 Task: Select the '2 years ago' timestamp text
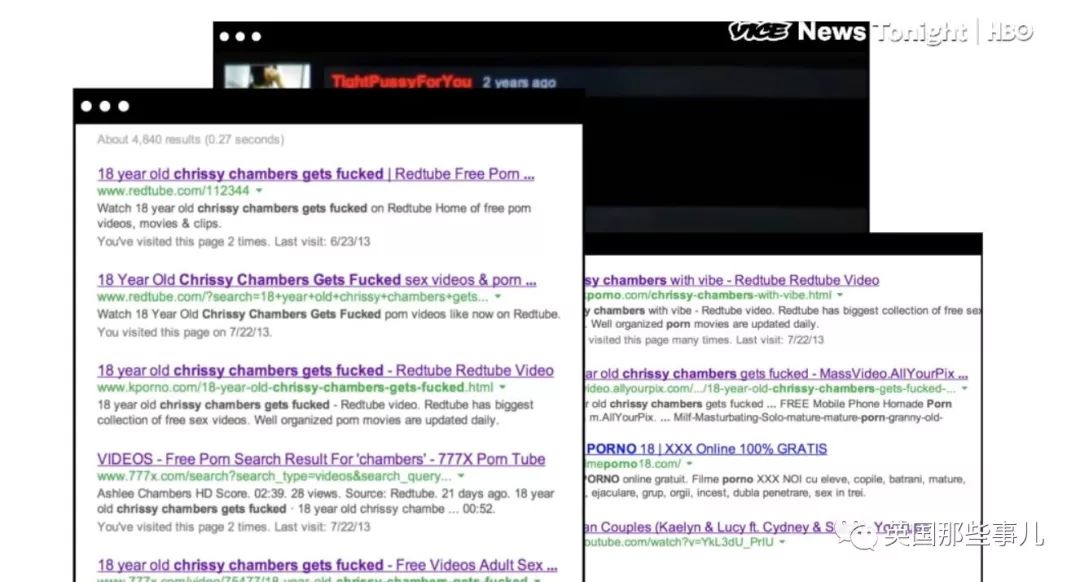(x=519, y=83)
